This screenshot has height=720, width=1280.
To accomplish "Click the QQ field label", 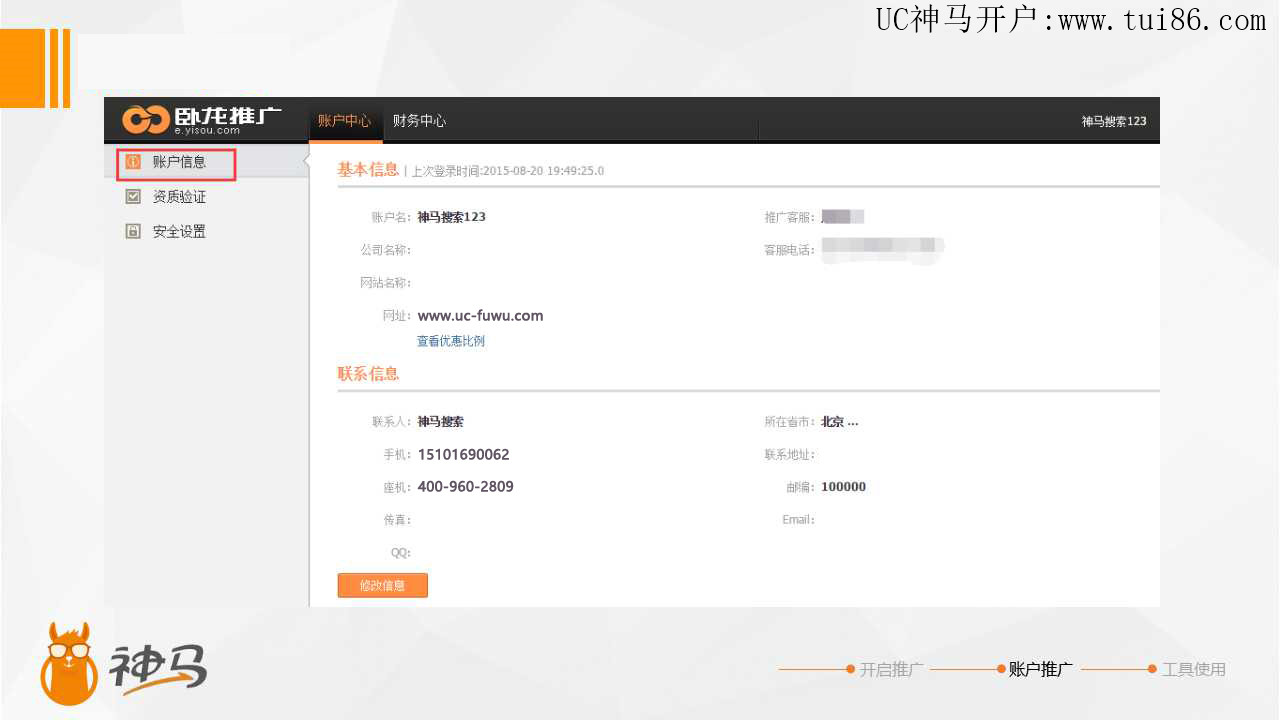I will point(401,553).
